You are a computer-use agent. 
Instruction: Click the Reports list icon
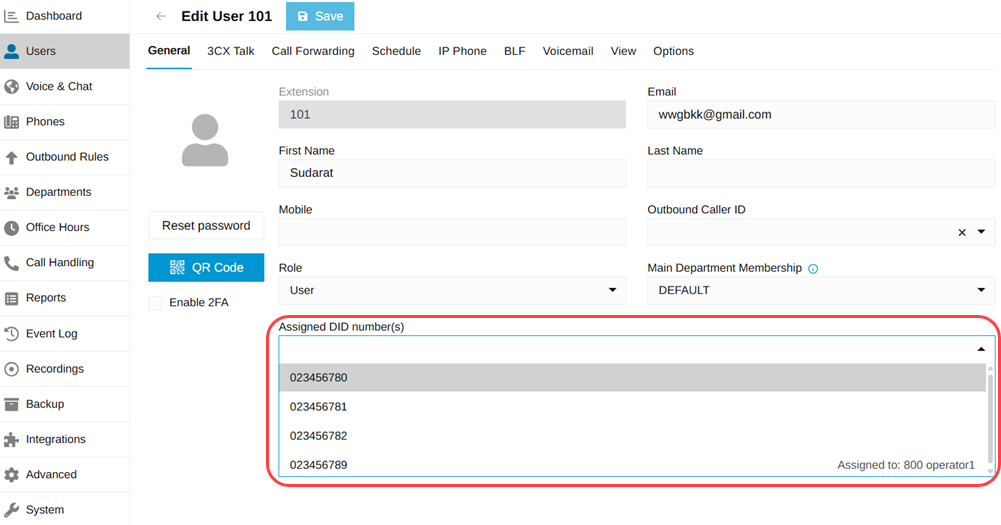[x=11, y=298]
